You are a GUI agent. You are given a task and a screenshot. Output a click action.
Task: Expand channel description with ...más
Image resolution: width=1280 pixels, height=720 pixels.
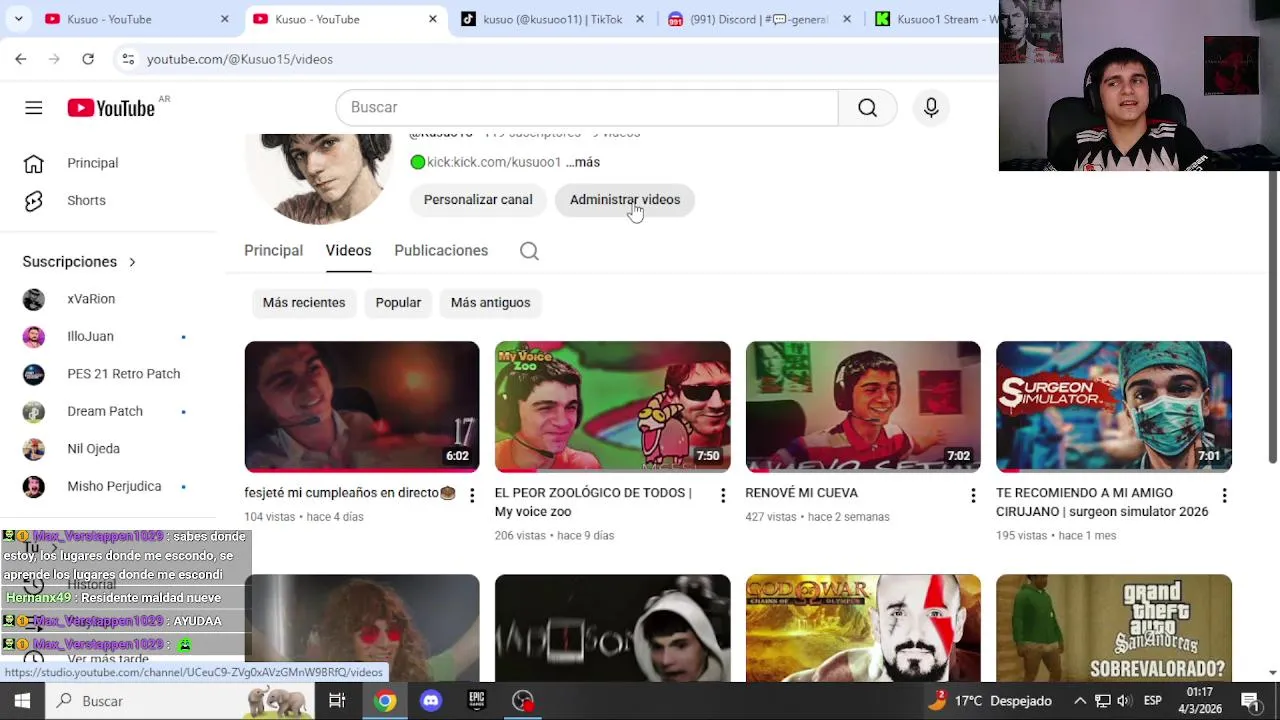pyautogui.click(x=583, y=162)
